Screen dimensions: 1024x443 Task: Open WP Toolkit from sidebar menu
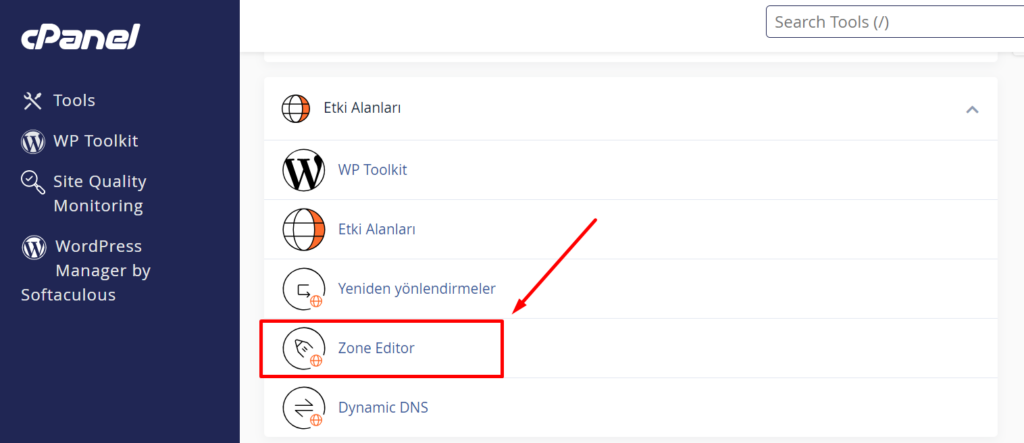pos(96,141)
